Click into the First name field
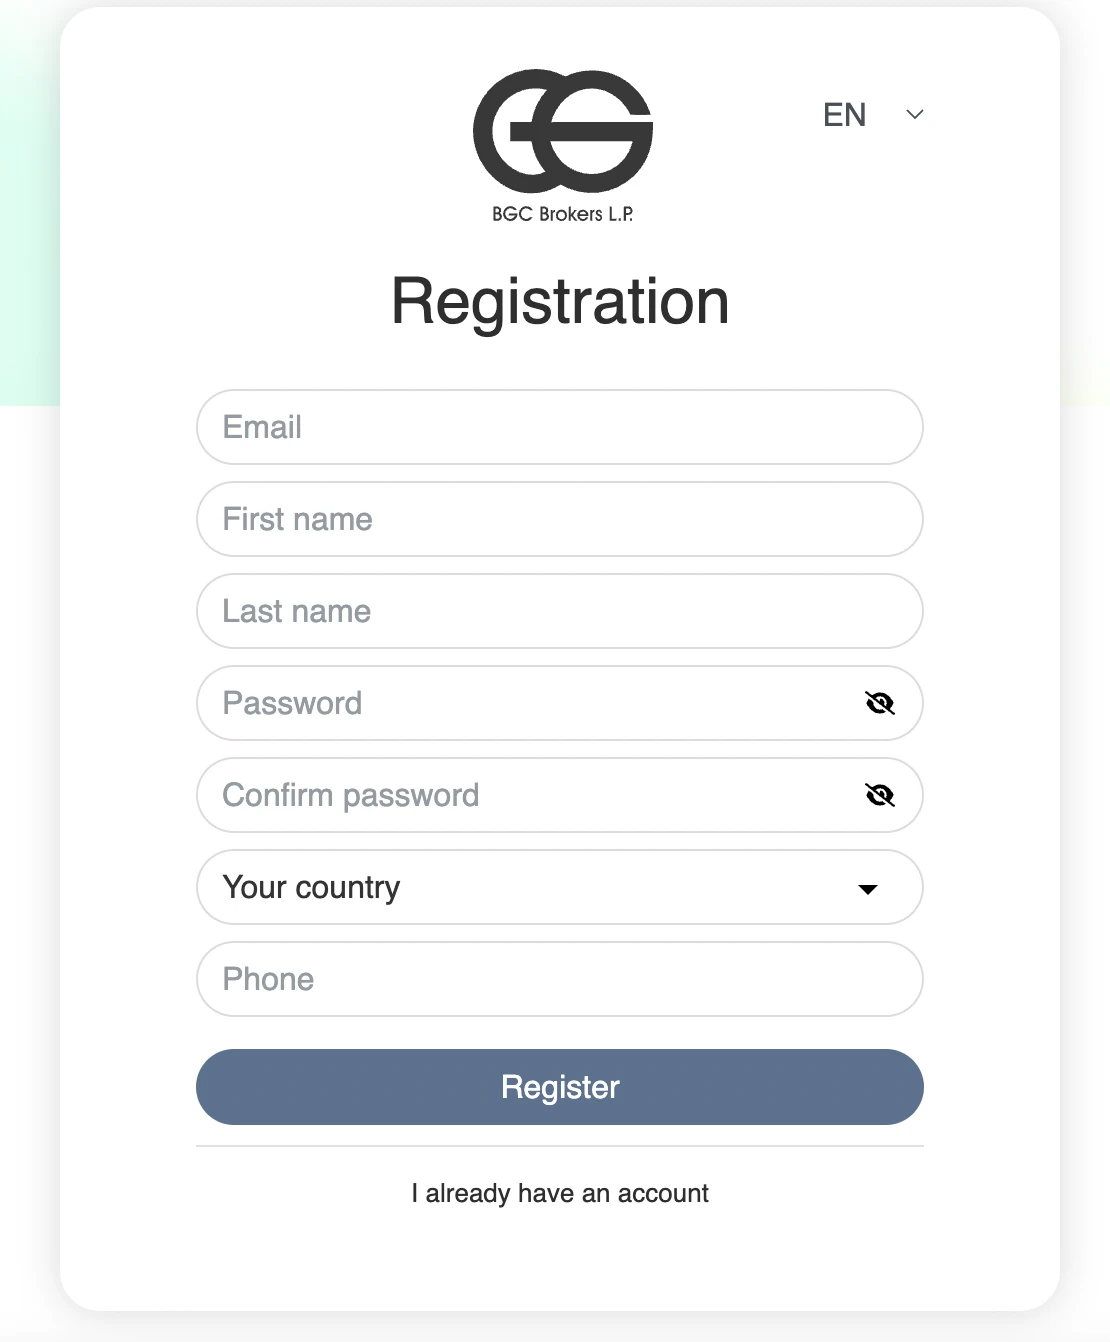 [560, 519]
